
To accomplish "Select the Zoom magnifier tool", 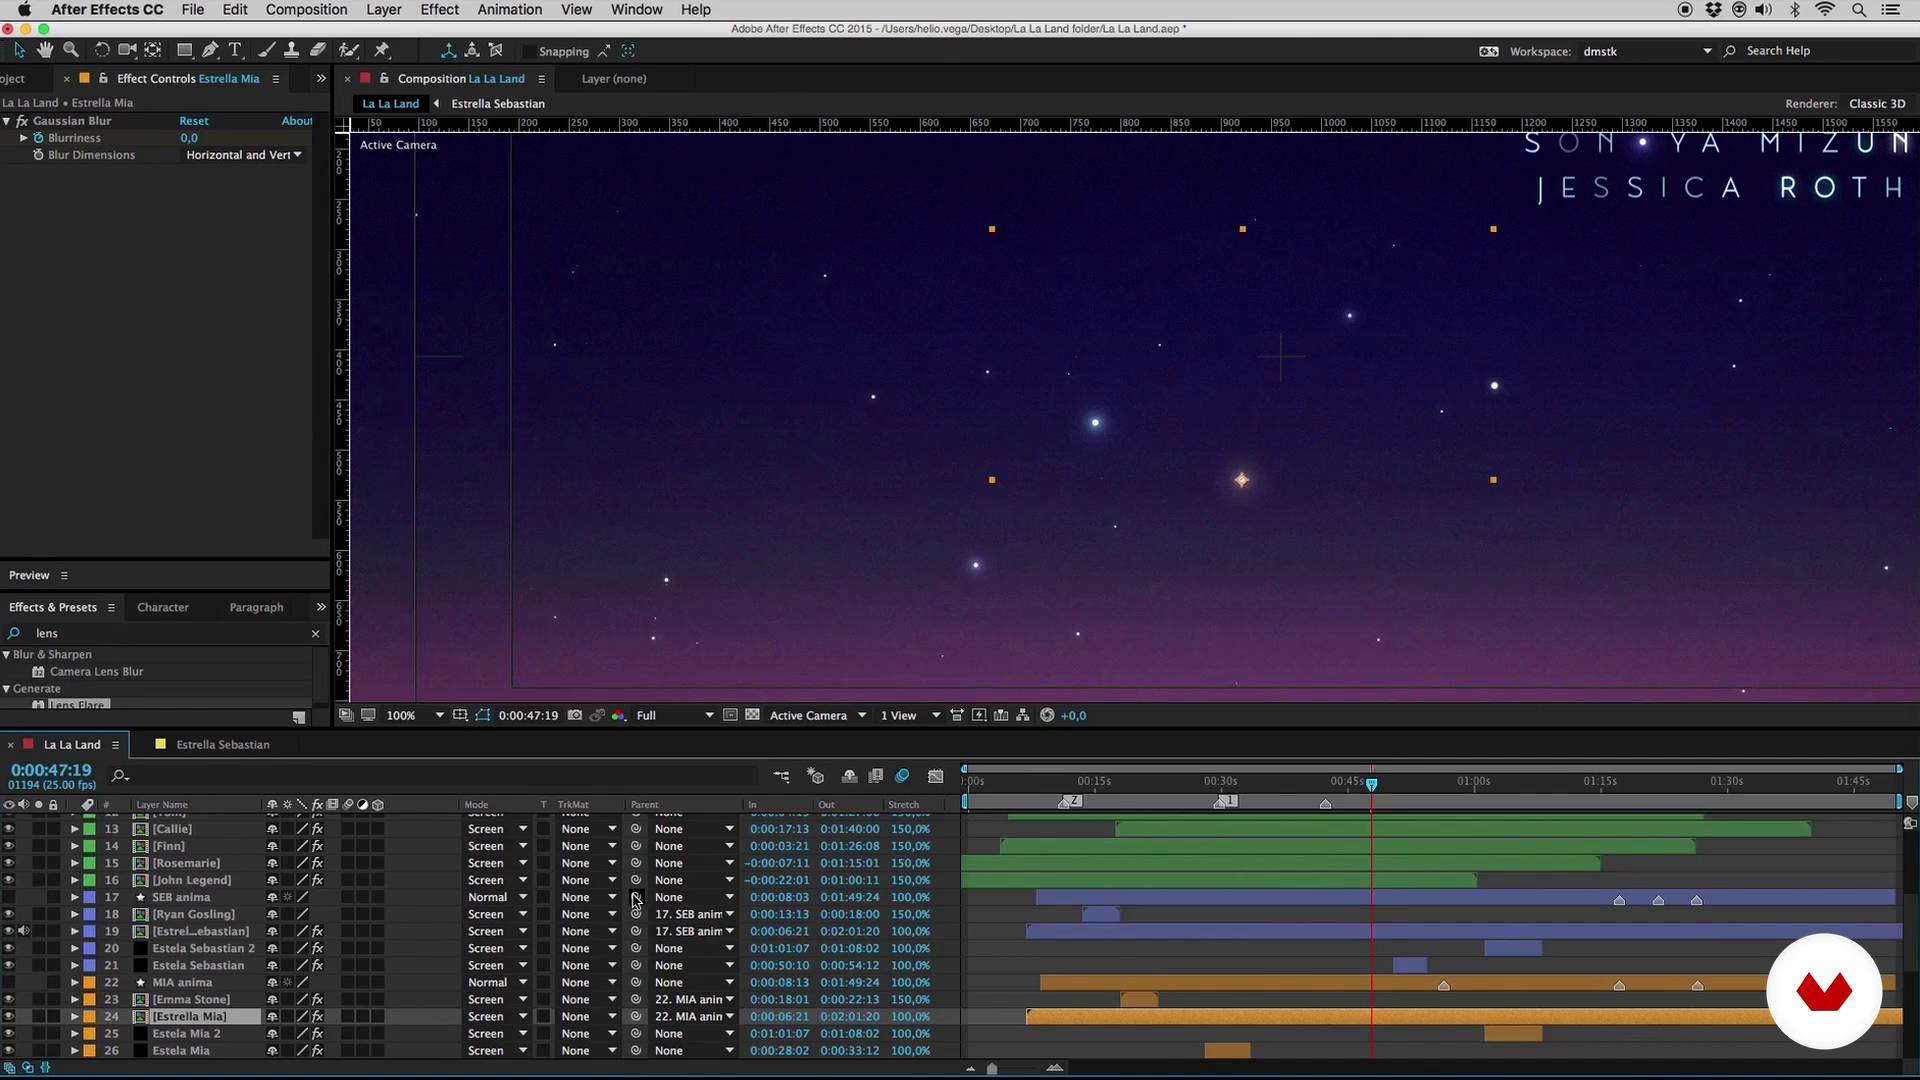I will 71,50.
